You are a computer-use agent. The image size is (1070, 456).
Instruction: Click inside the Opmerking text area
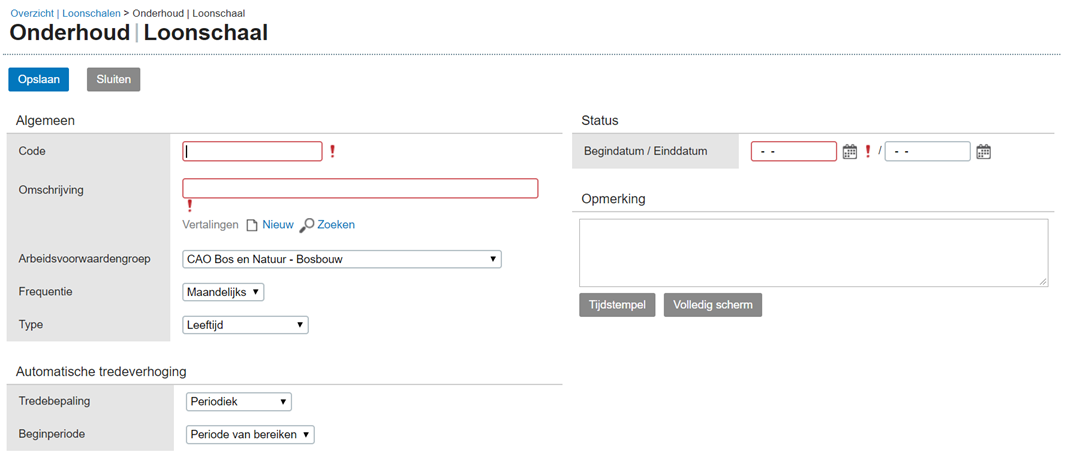point(813,253)
